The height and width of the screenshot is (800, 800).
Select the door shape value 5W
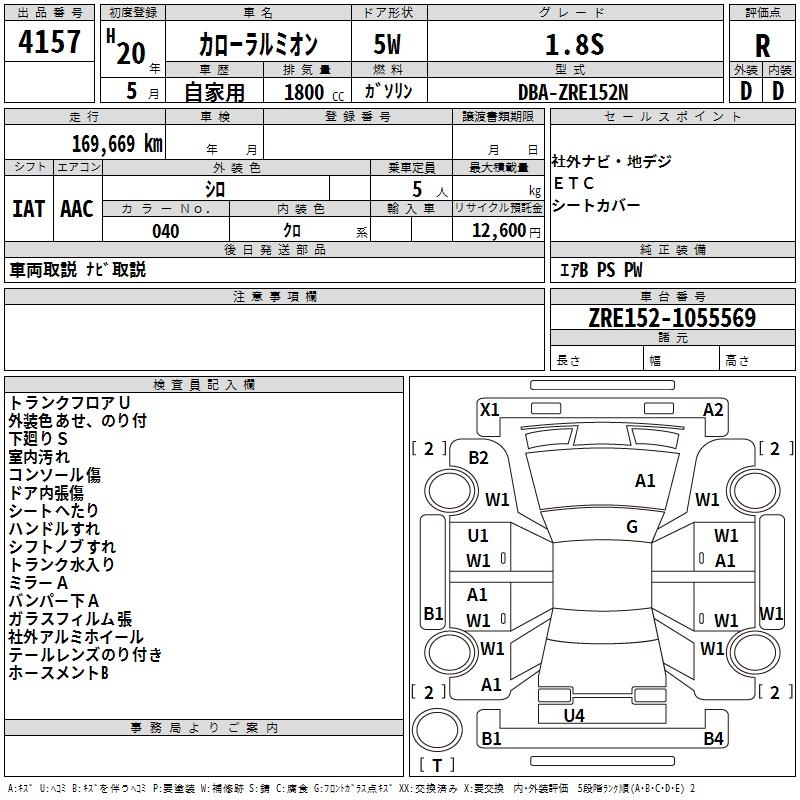(x=388, y=44)
